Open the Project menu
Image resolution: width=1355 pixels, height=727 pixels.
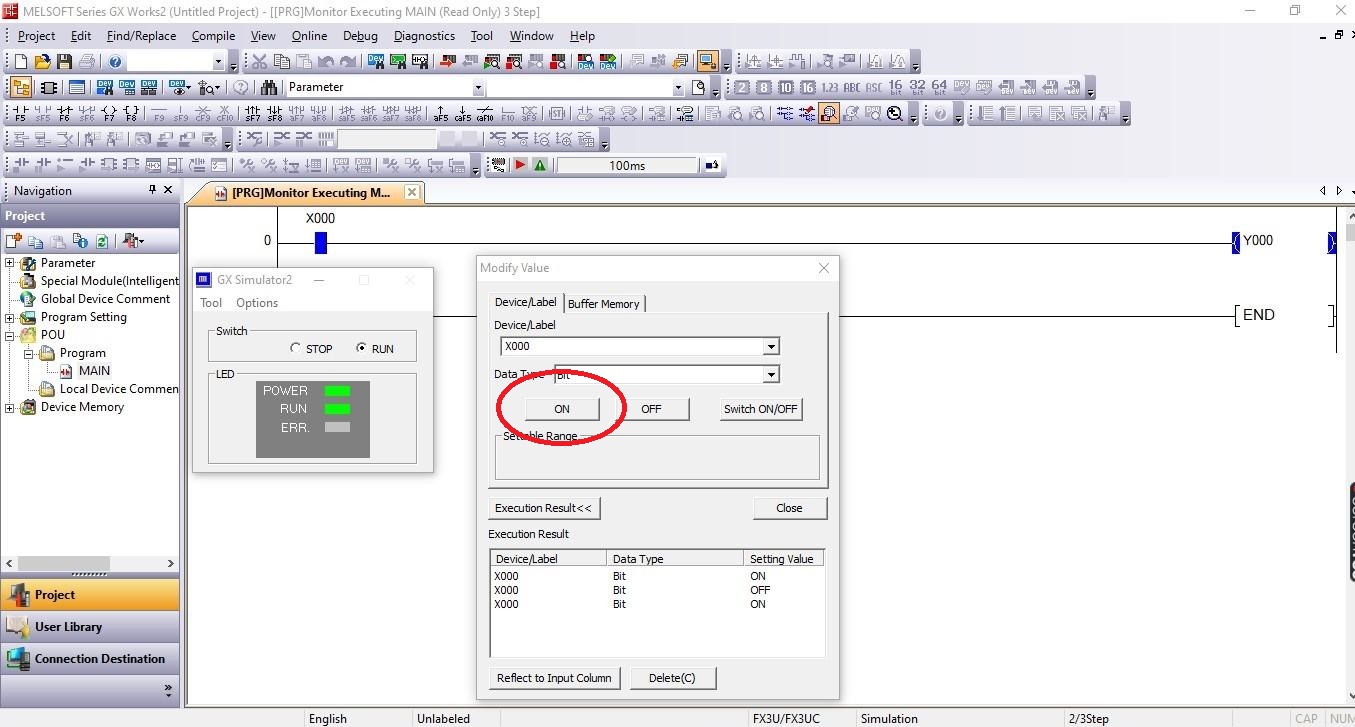click(x=36, y=35)
